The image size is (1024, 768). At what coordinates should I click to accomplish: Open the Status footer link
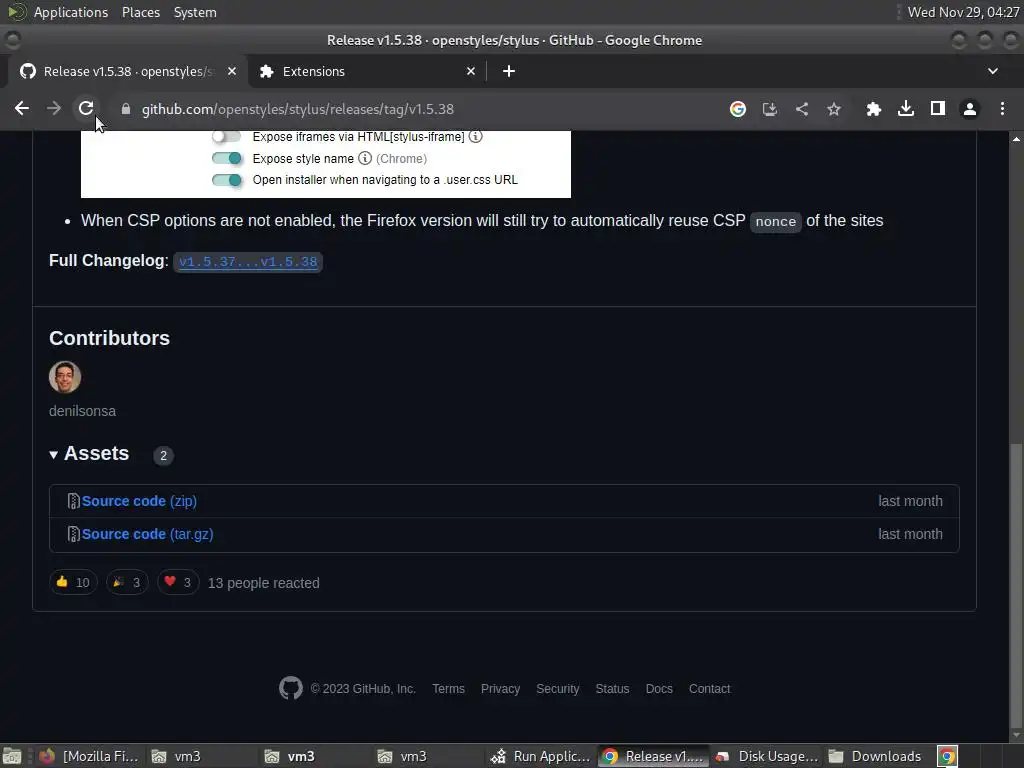click(x=613, y=689)
